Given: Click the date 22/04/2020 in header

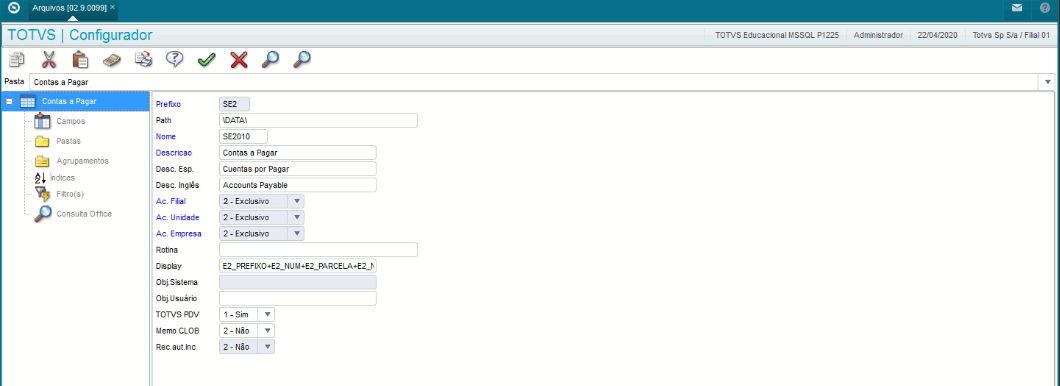Looking at the screenshot, I should click(937, 35).
